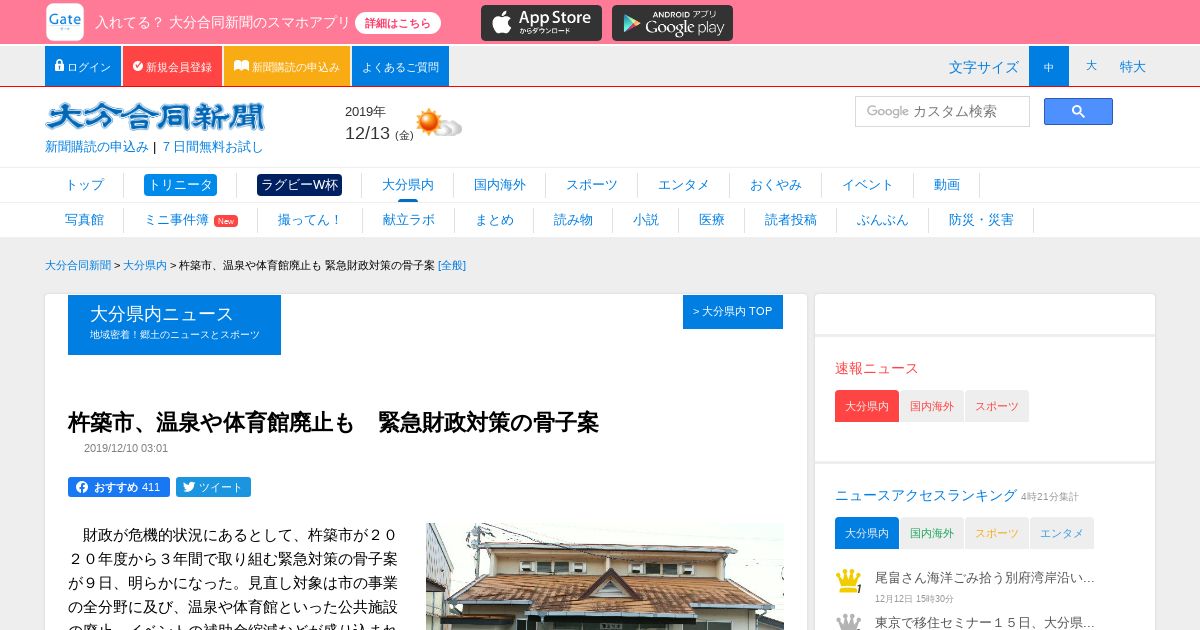Click the Gate app icon in banner
This screenshot has width=1200, height=630.
(64, 22)
